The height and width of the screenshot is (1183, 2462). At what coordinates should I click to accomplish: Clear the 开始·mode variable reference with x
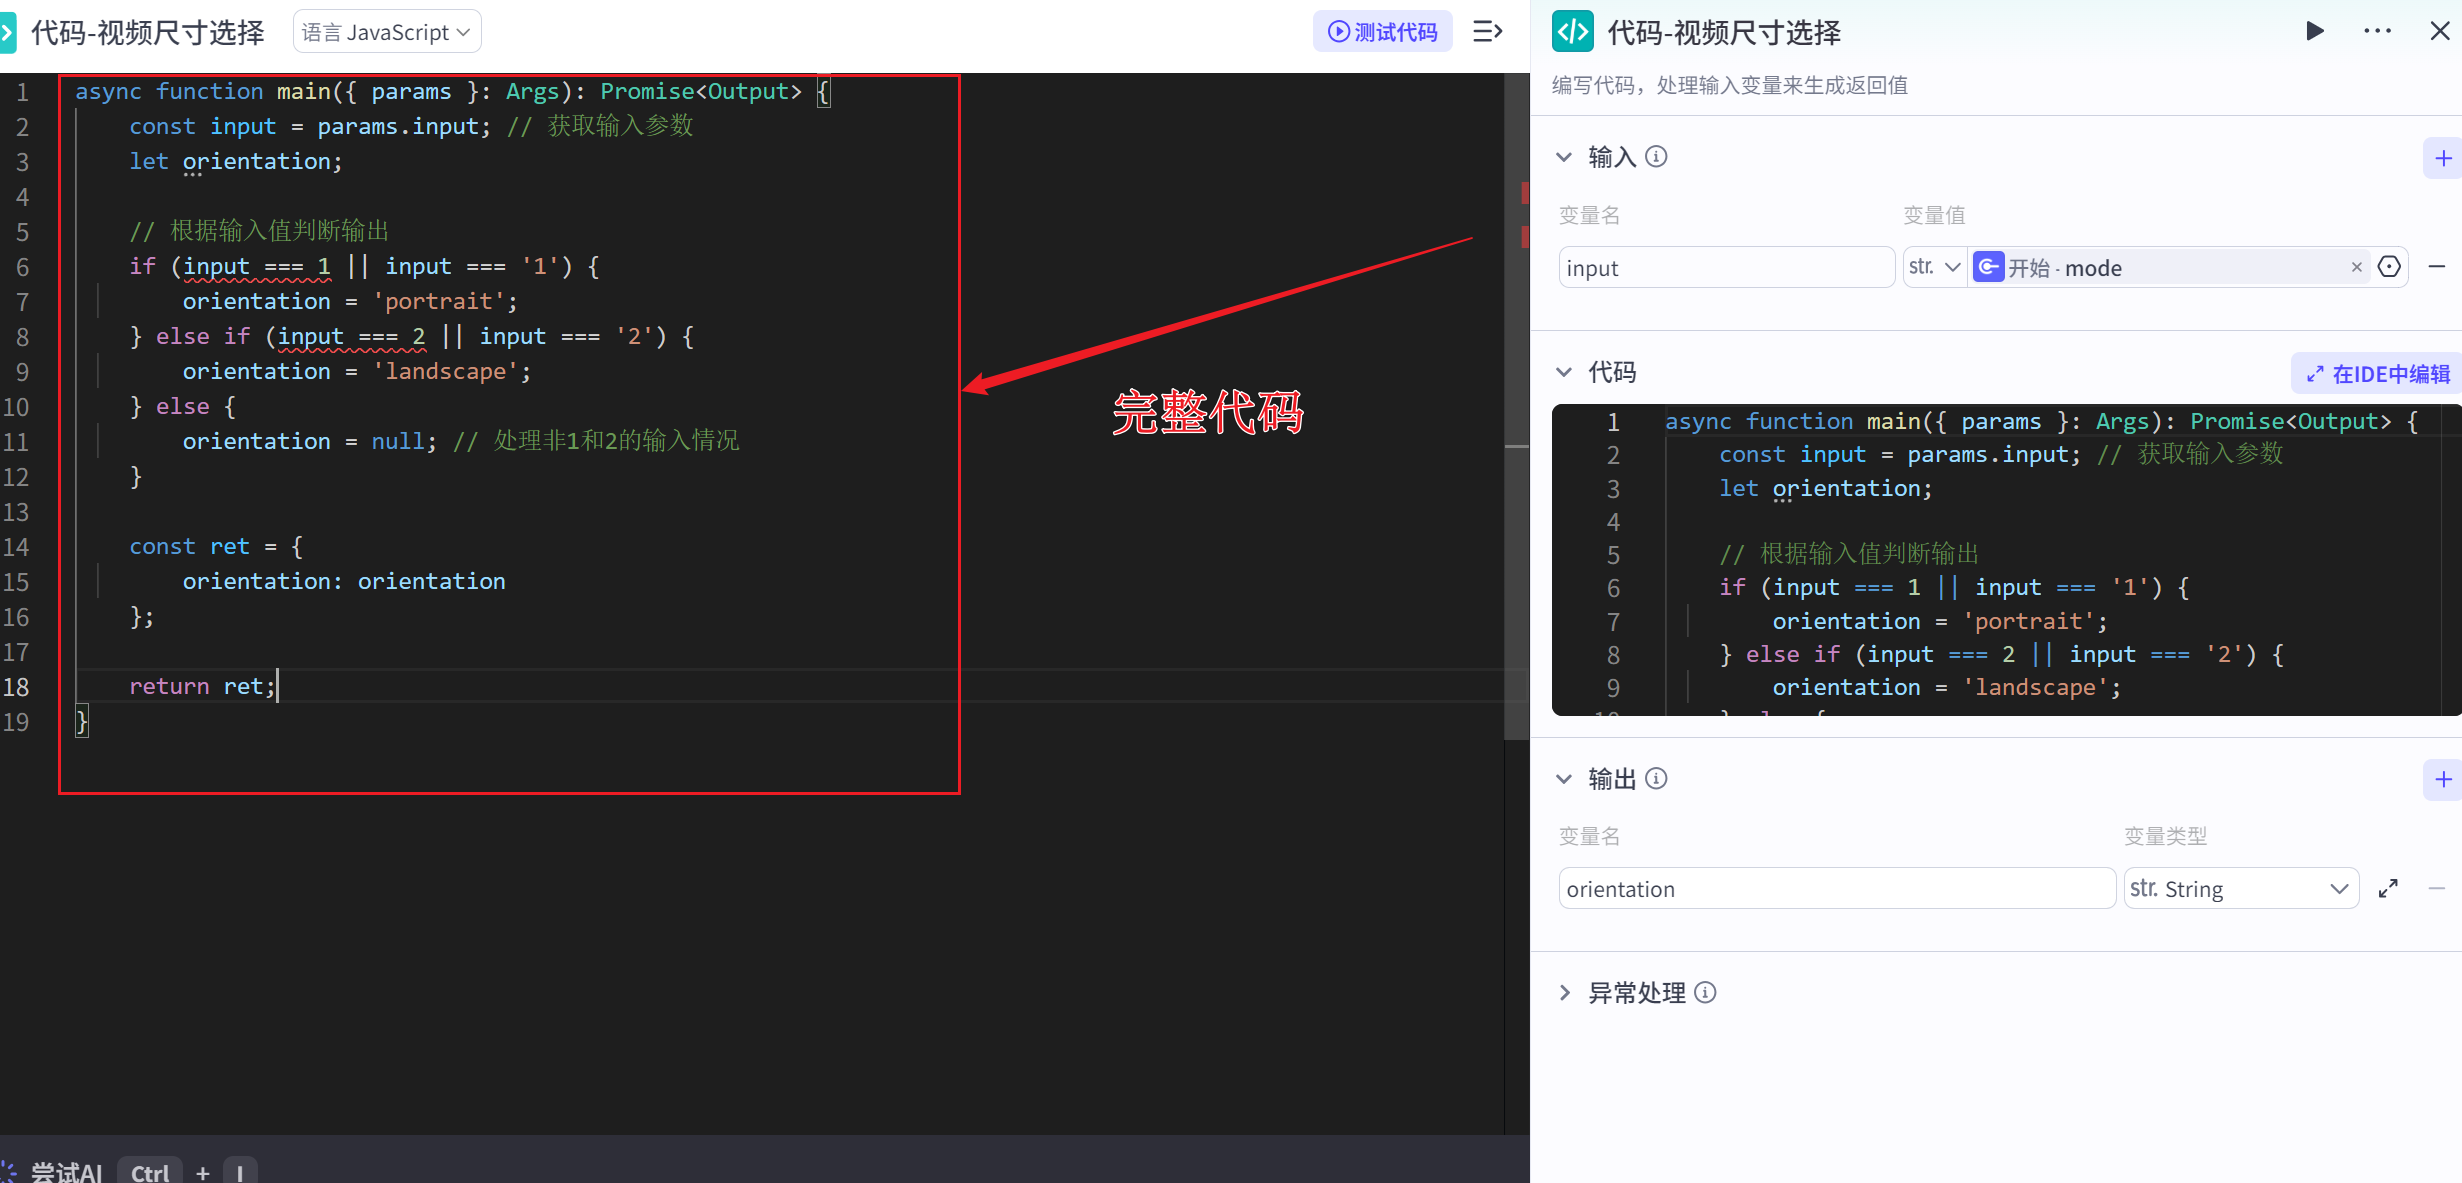click(x=2357, y=266)
